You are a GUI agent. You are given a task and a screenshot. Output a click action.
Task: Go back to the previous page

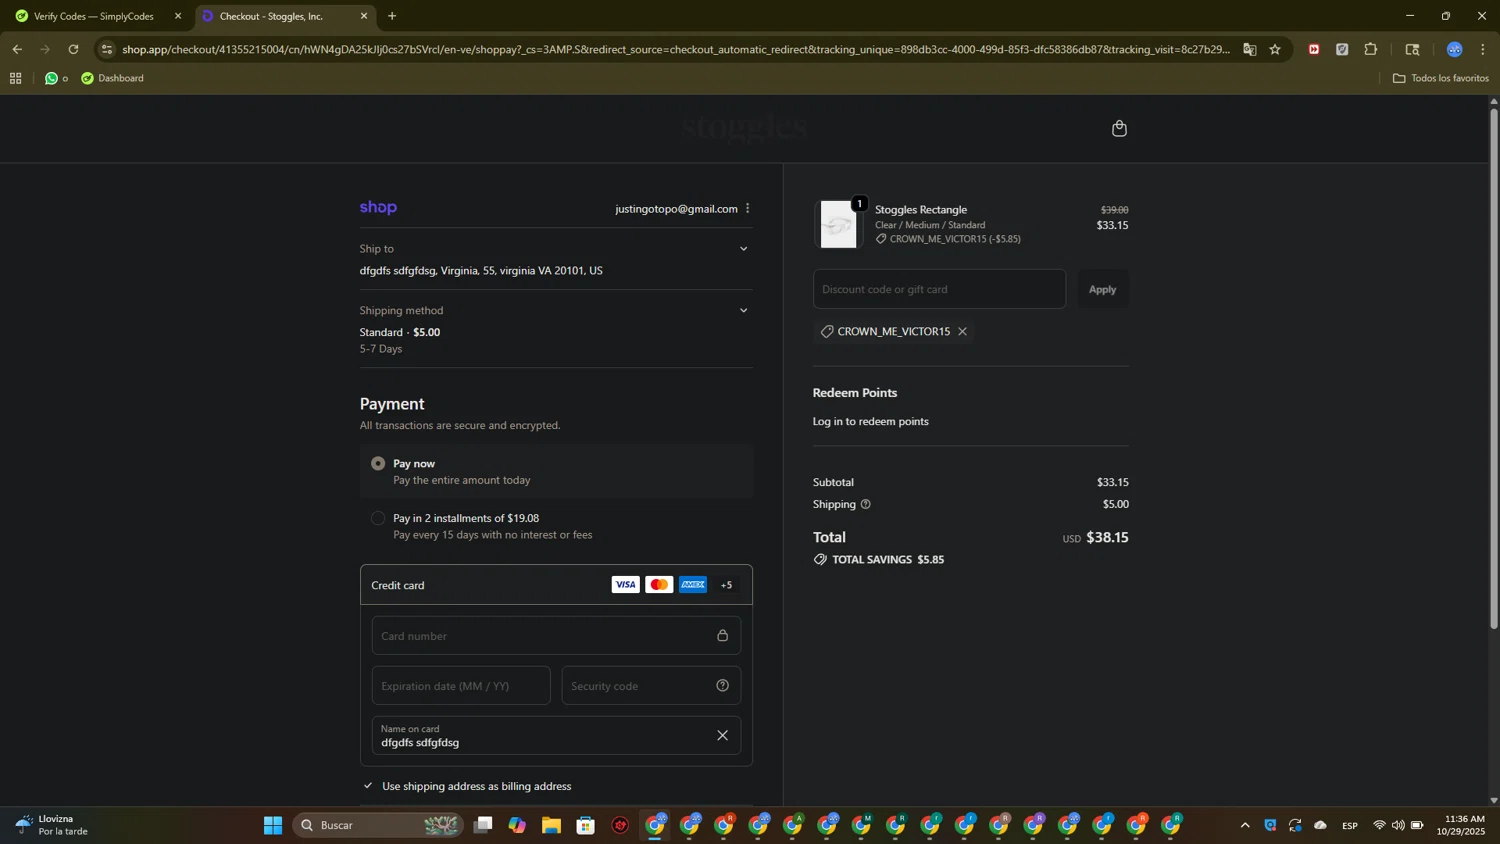(x=17, y=49)
